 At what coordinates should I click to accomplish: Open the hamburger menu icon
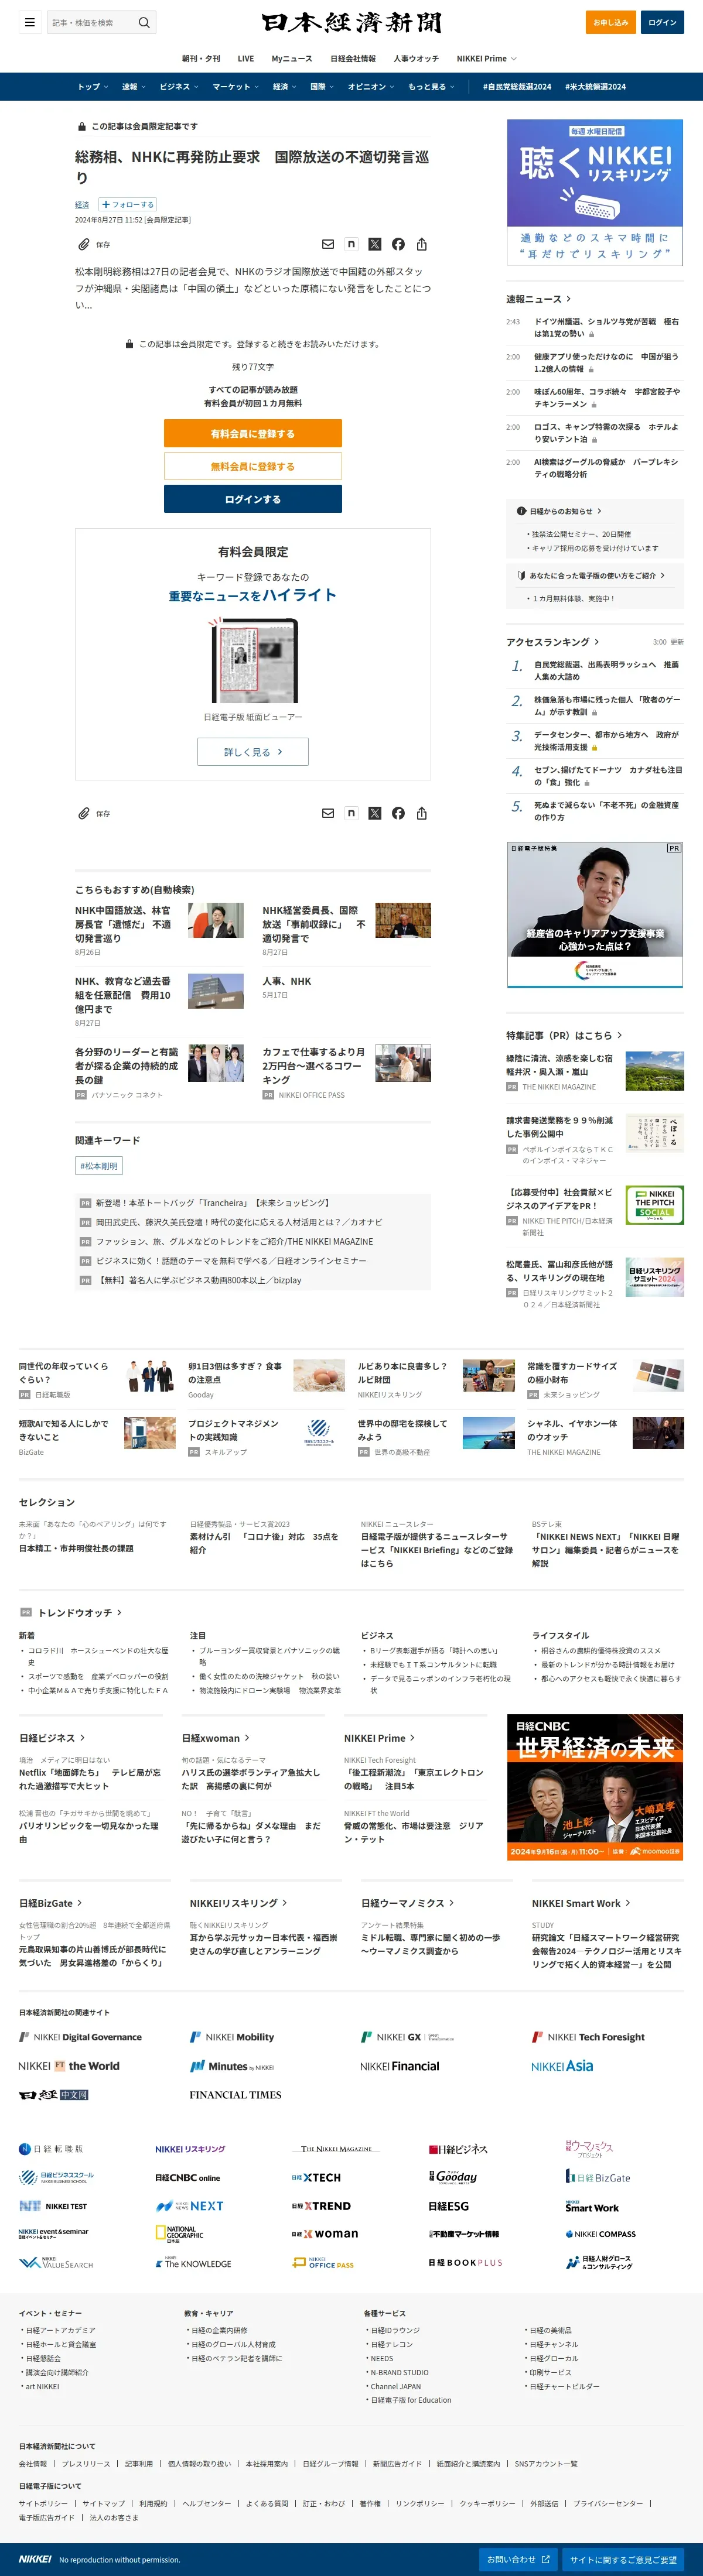point(30,22)
